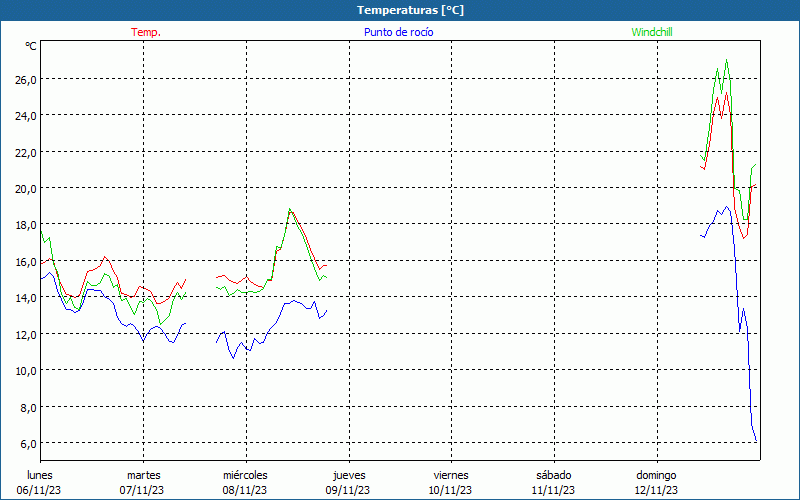Viewport: 800px width, 500px height.
Task: Click the 'lunes' day label
Action: [x=40, y=475]
